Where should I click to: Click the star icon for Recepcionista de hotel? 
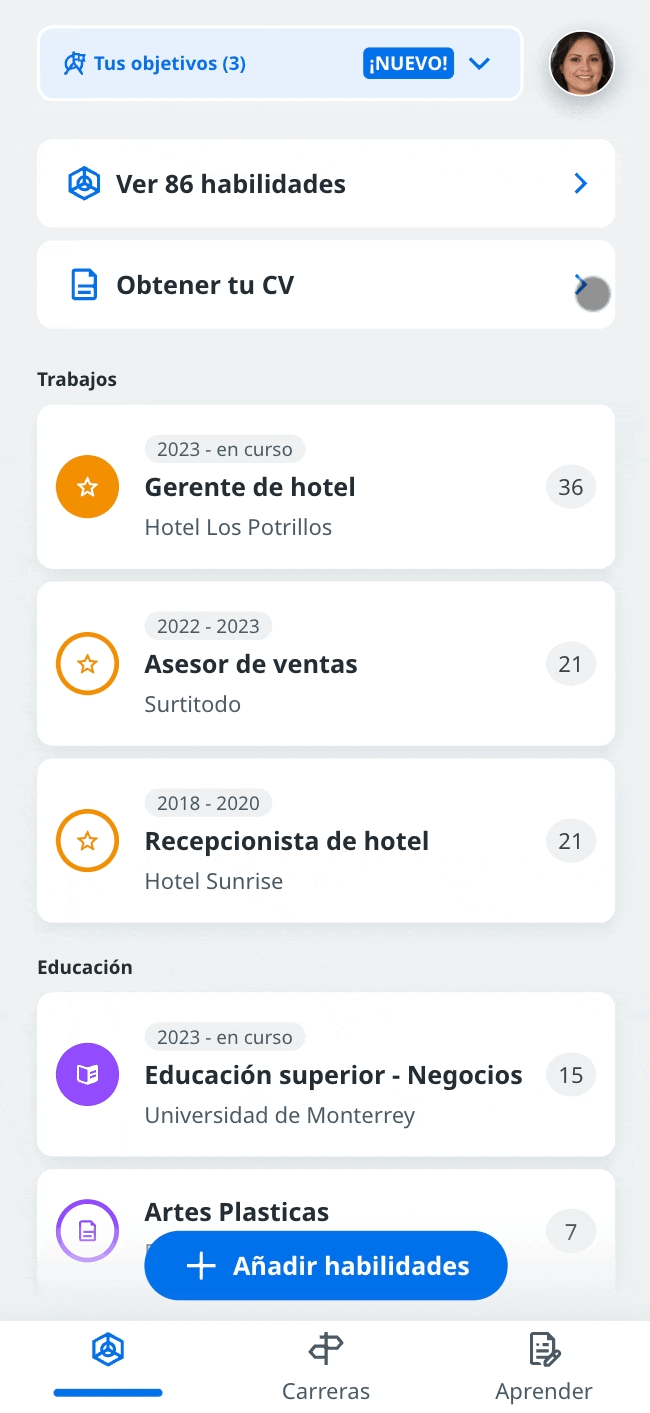point(88,841)
